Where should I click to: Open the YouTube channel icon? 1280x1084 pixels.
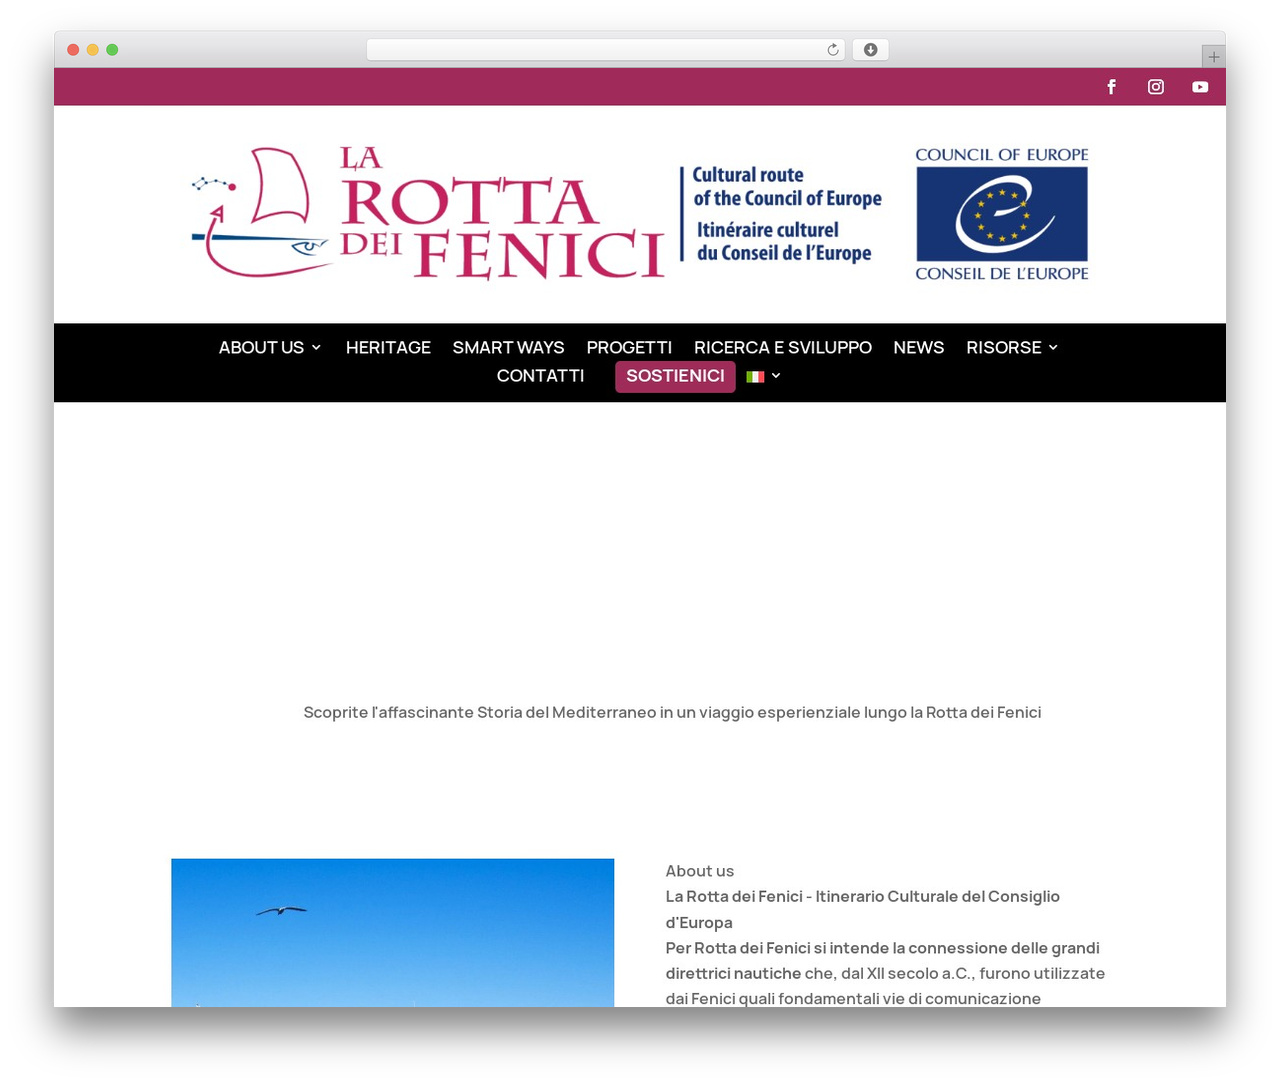pyautogui.click(x=1200, y=87)
